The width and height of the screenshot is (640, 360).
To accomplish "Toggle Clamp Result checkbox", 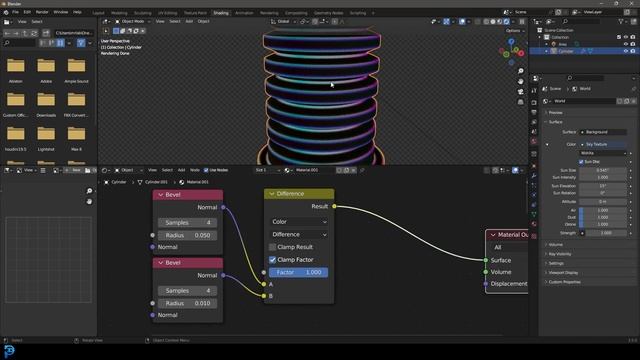I will pyautogui.click(x=273, y=247).
